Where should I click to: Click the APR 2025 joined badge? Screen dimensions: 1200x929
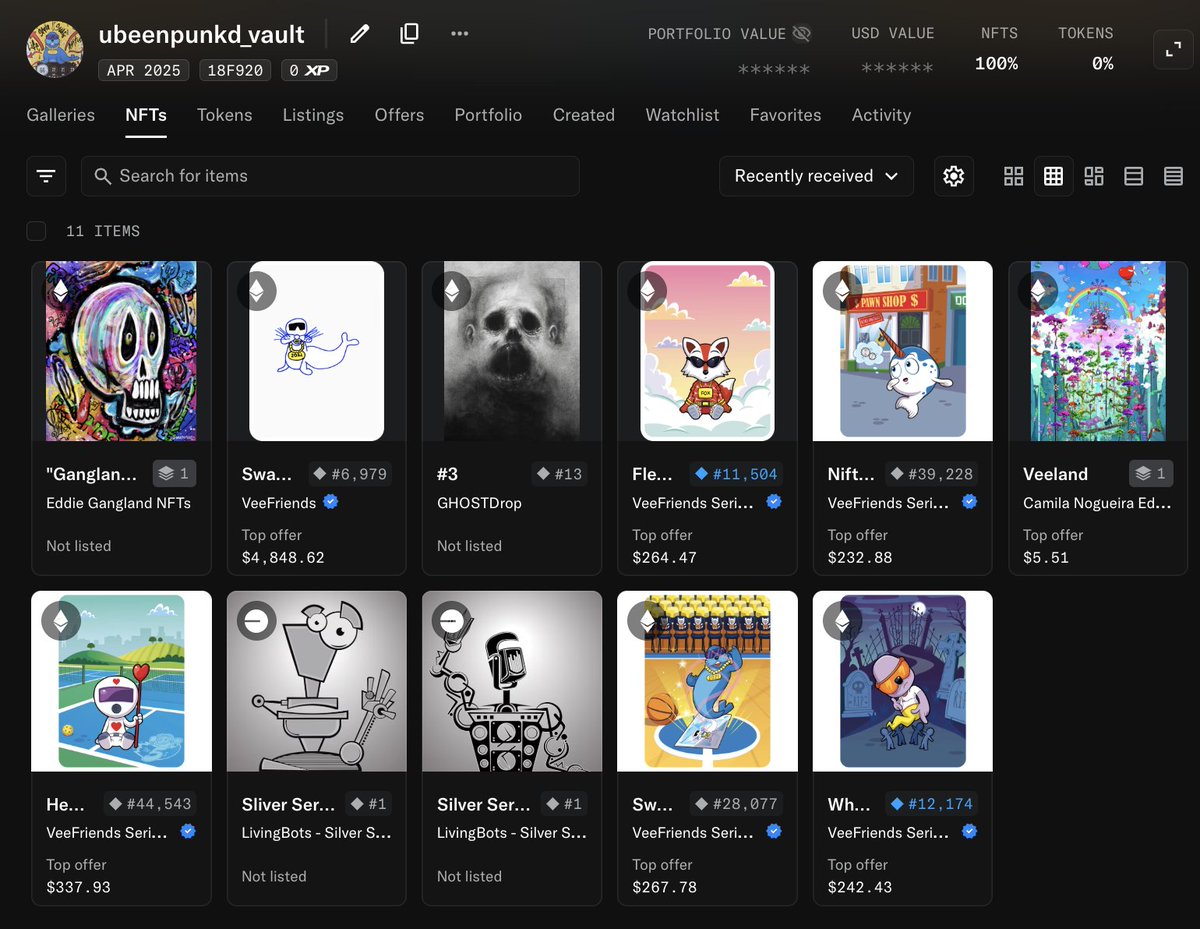point(145,70)
